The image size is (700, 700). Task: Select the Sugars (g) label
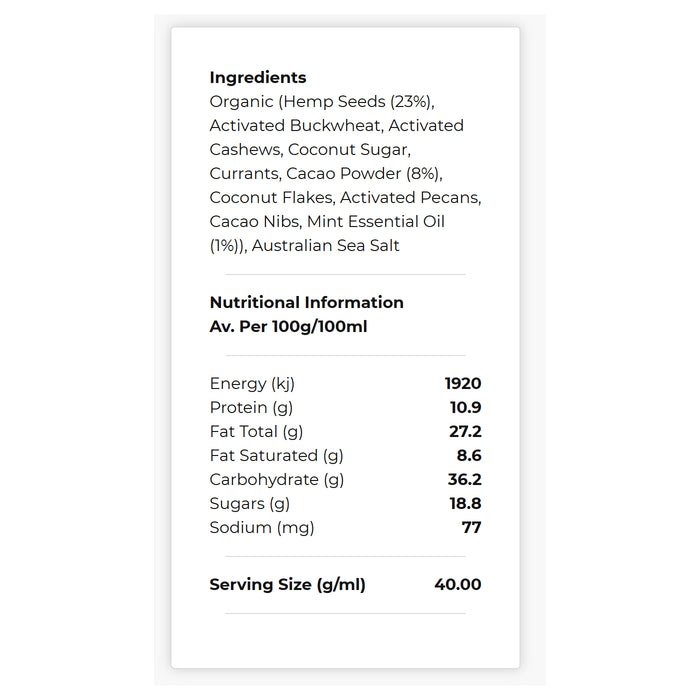(250, 504)
